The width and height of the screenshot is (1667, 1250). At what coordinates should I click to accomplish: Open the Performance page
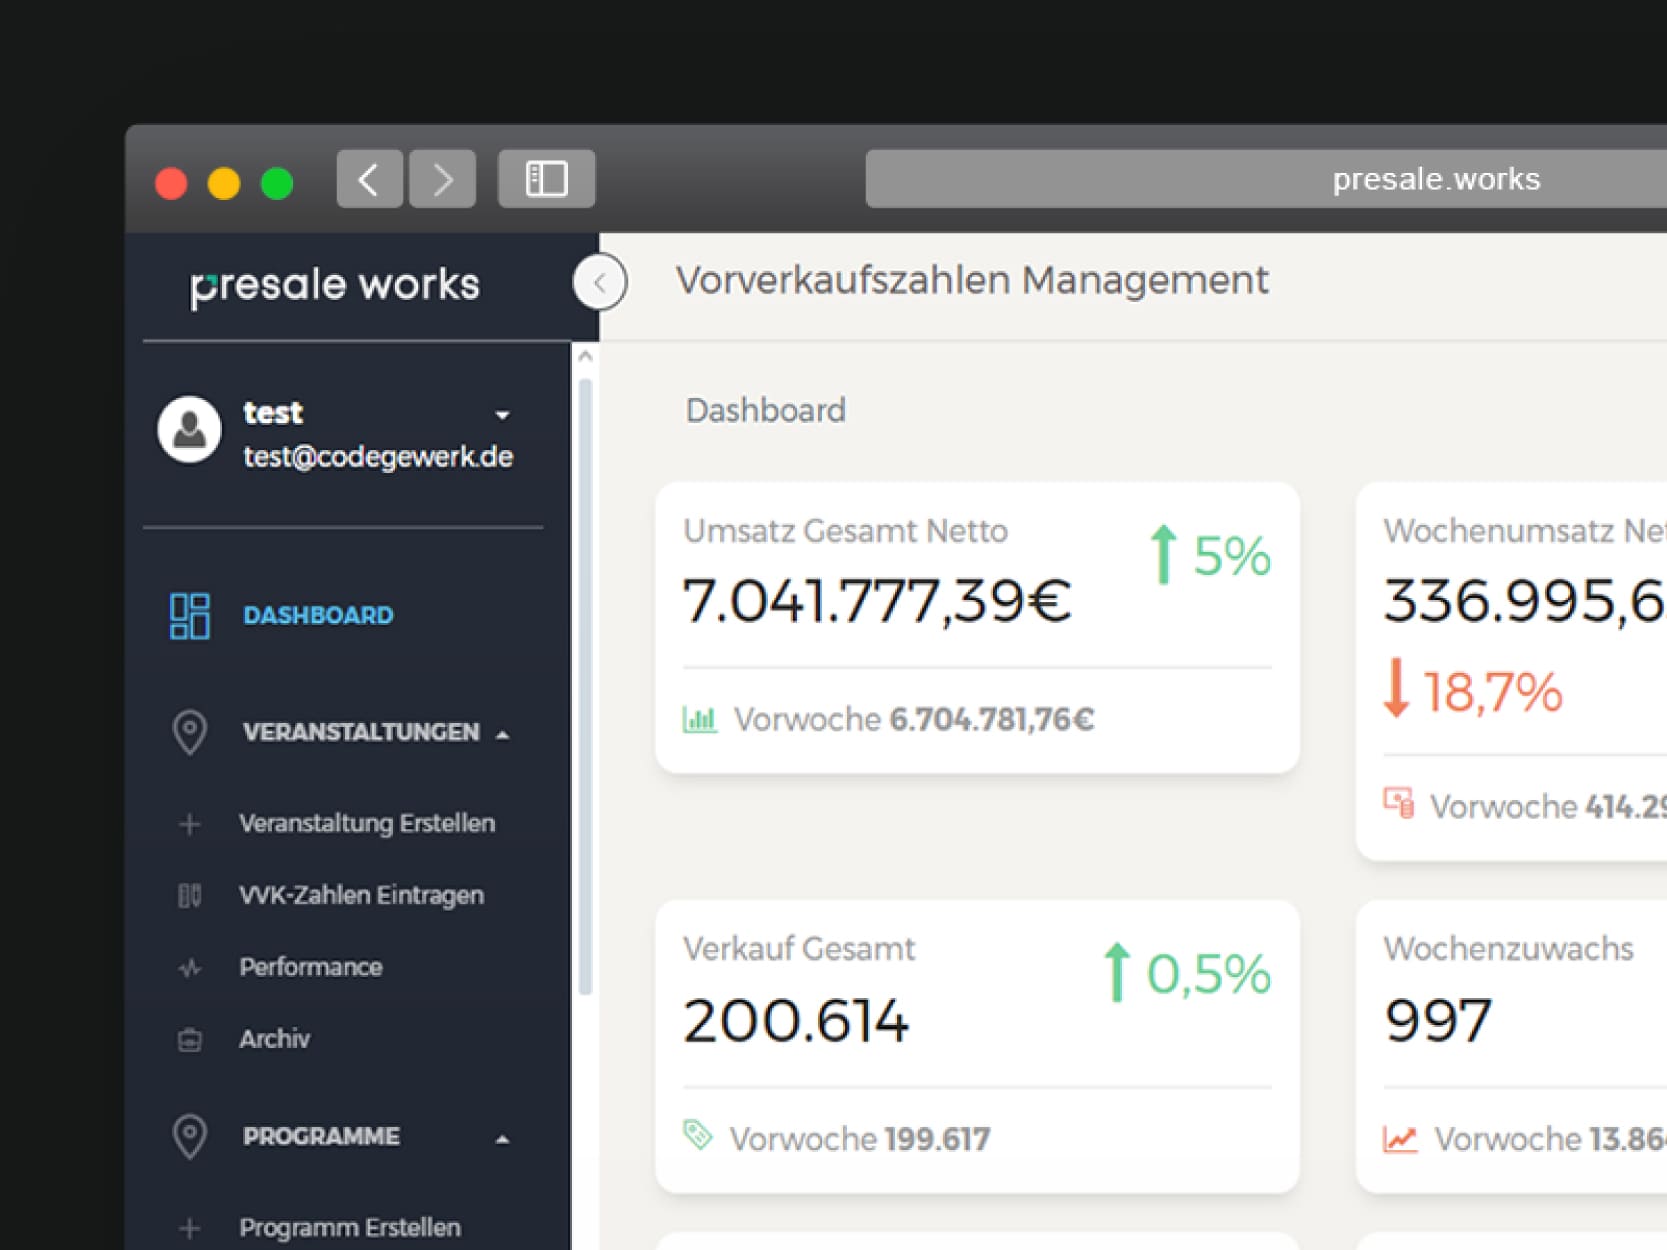click(310, 967)
